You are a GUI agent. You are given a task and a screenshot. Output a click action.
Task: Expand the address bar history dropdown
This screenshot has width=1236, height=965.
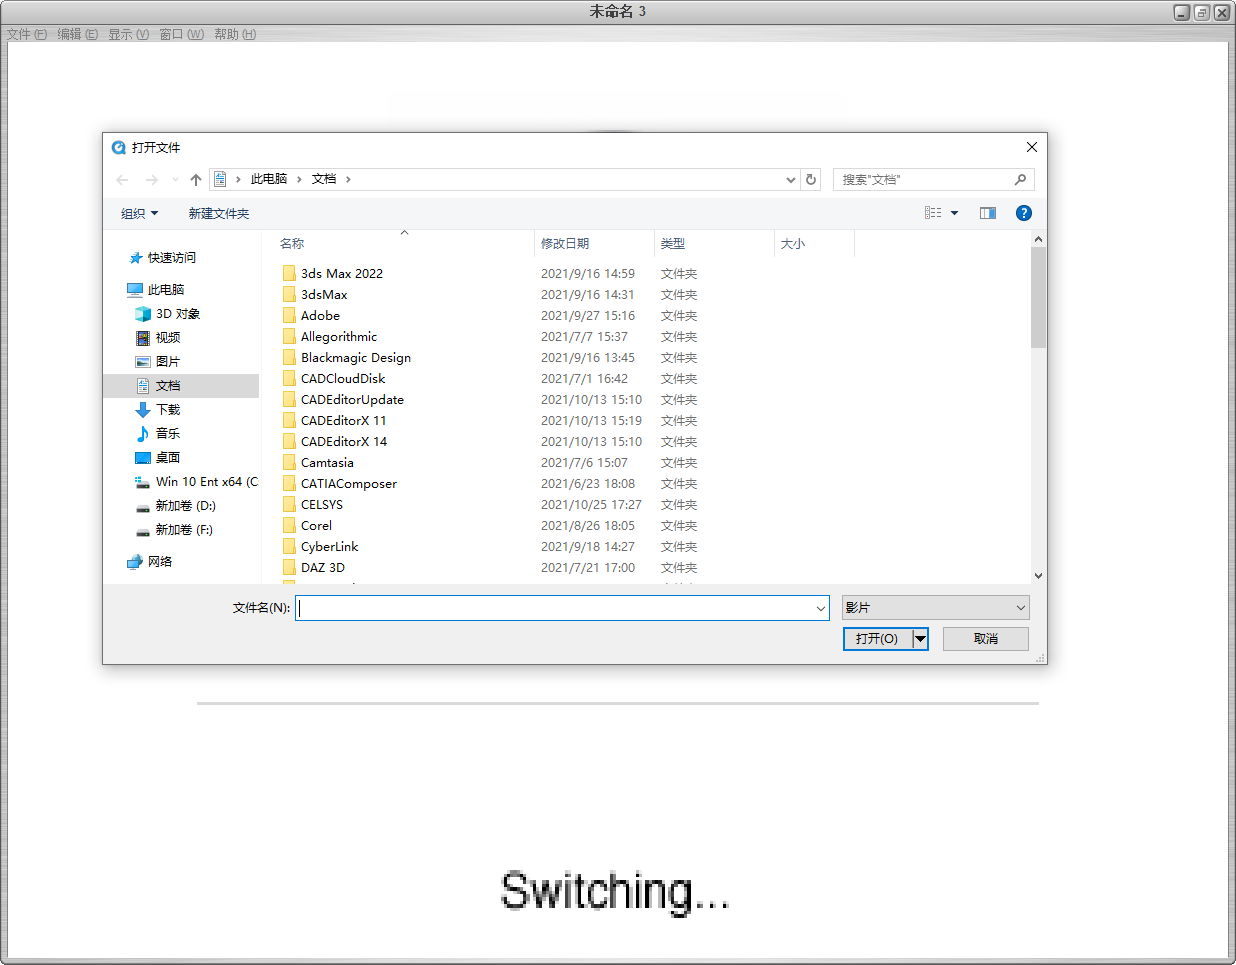[x=791, y=180]
